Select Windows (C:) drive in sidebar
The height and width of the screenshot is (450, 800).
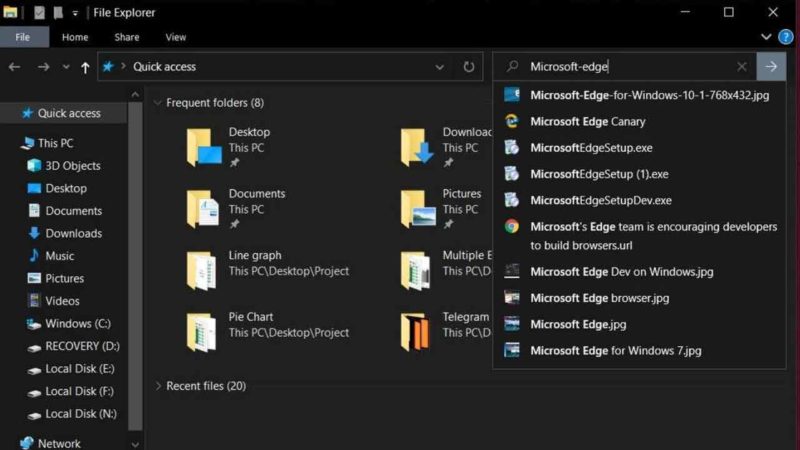pyautogui.click(x=77, y=324)
